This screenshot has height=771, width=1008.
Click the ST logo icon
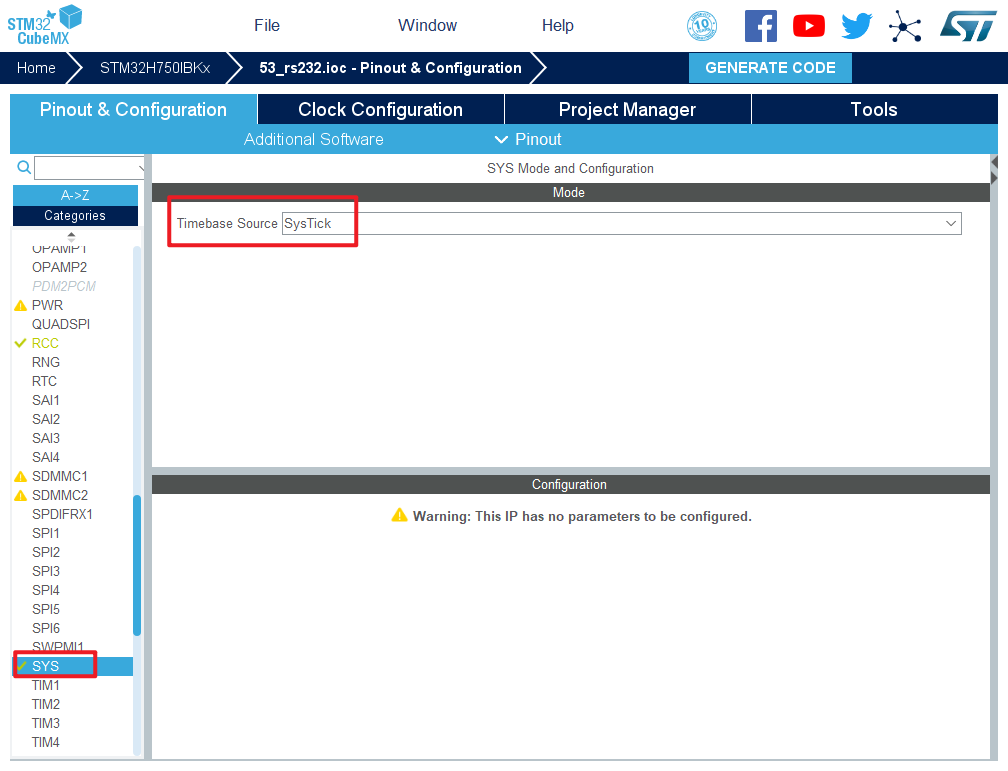click(967, 26)
